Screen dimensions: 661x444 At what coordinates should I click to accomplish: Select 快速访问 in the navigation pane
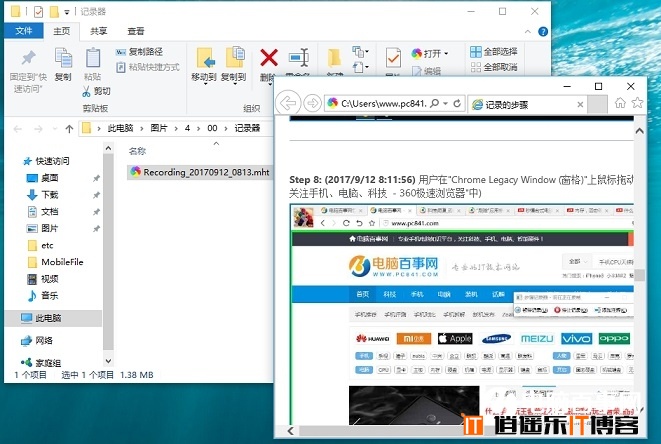coord(46,161)
